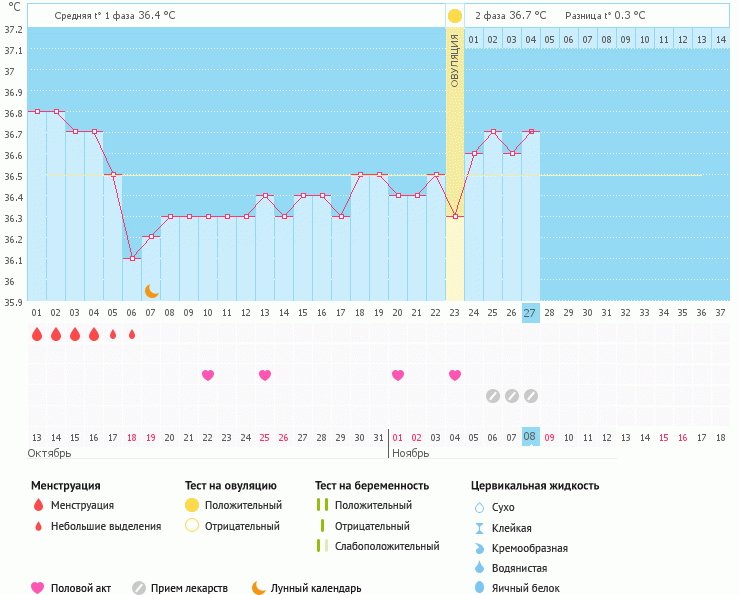
Task: Click the gray medication icon under day 27
Action: pos(530,396)
